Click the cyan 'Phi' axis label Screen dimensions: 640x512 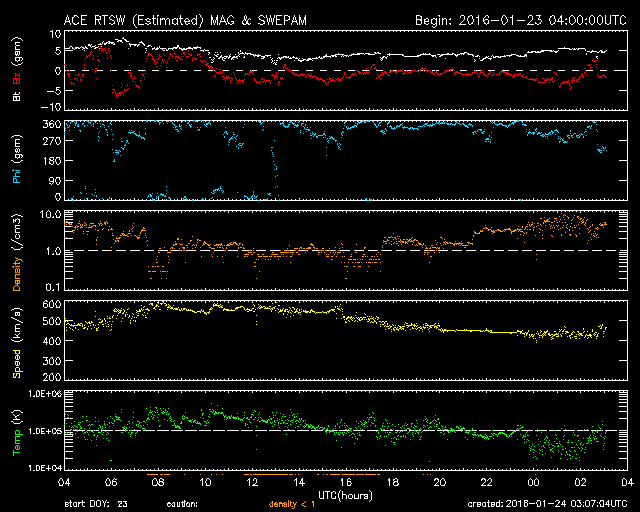tap(17, 175)
